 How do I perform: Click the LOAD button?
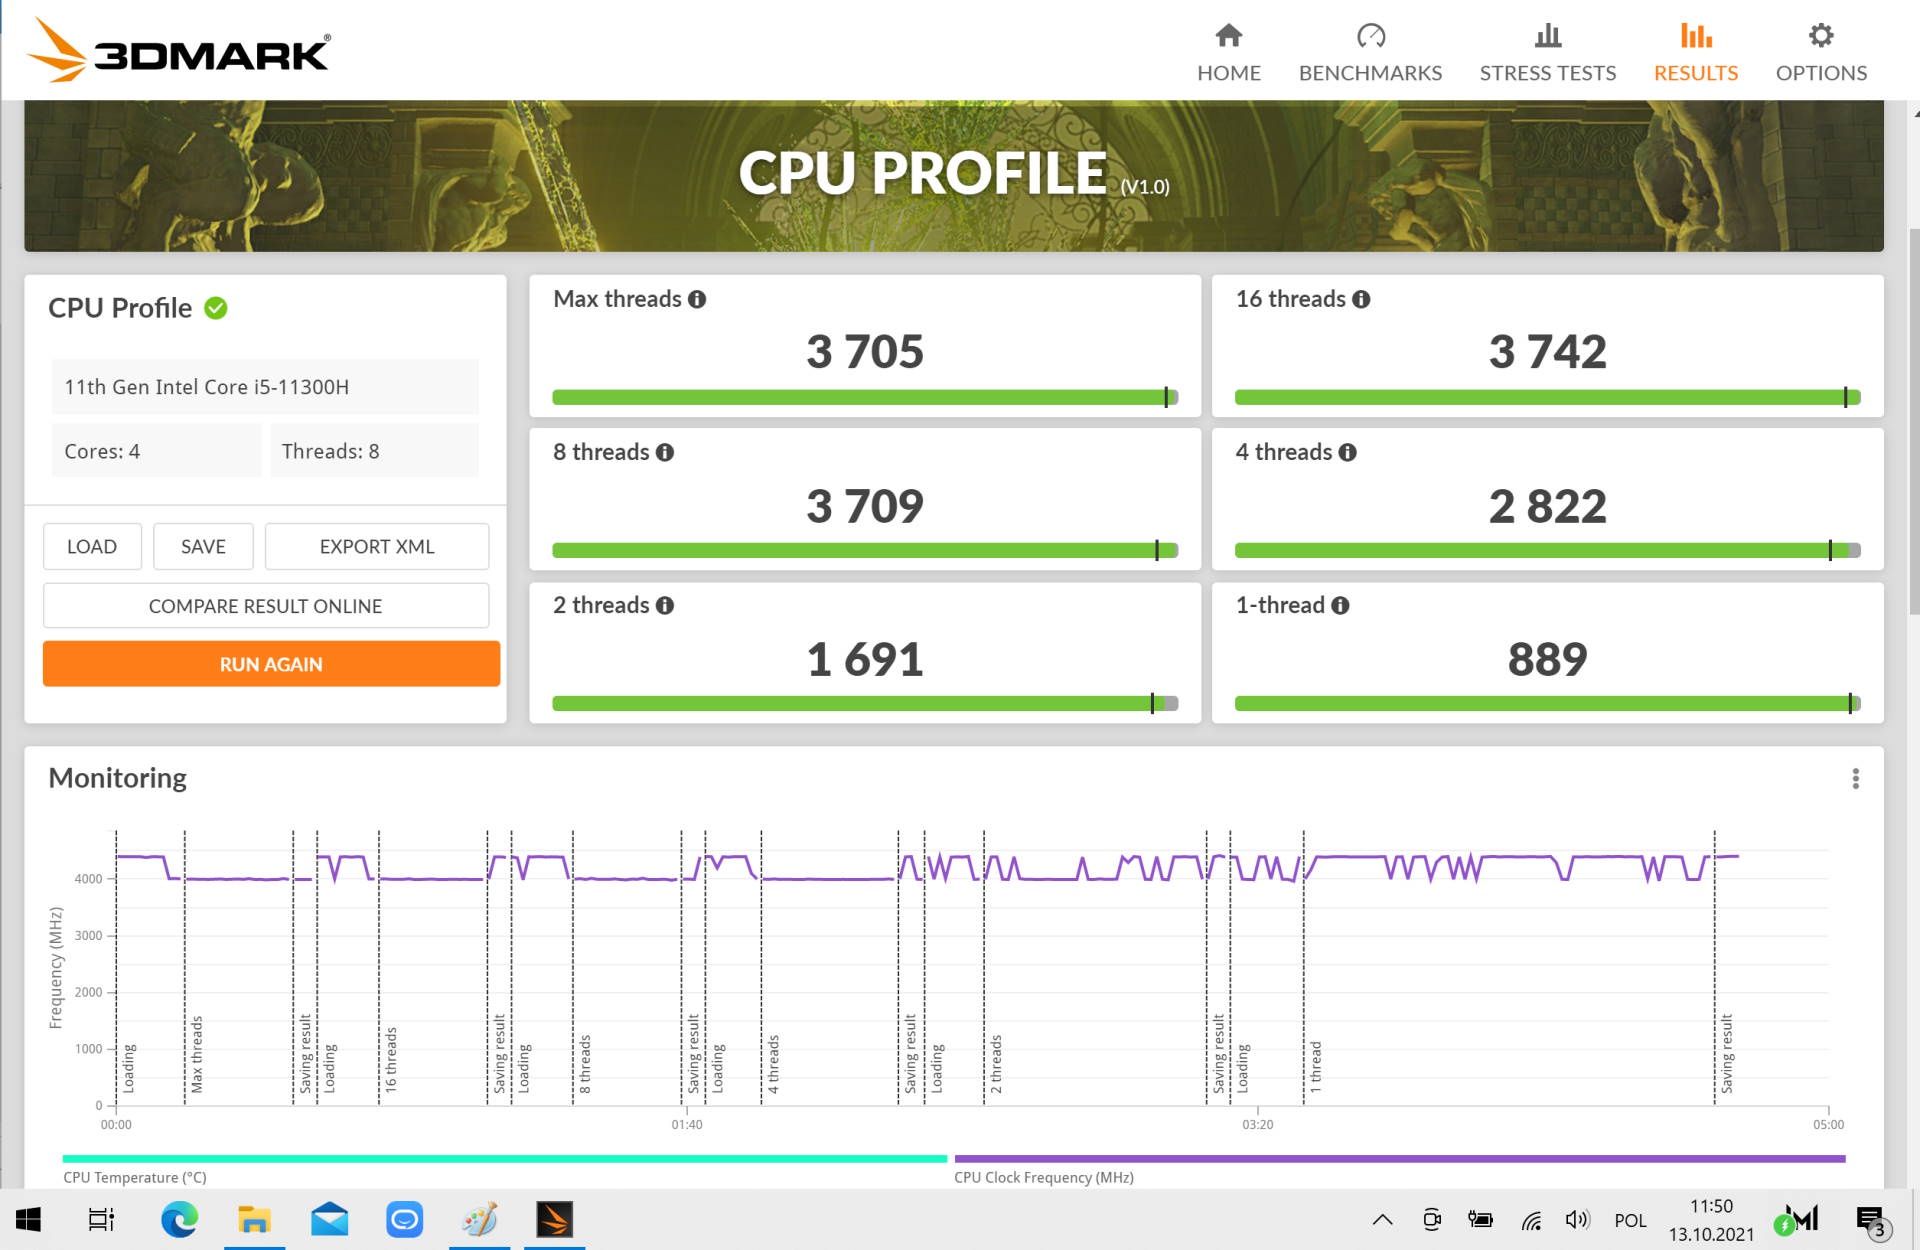pyautogui.click(x=92, y=546)
